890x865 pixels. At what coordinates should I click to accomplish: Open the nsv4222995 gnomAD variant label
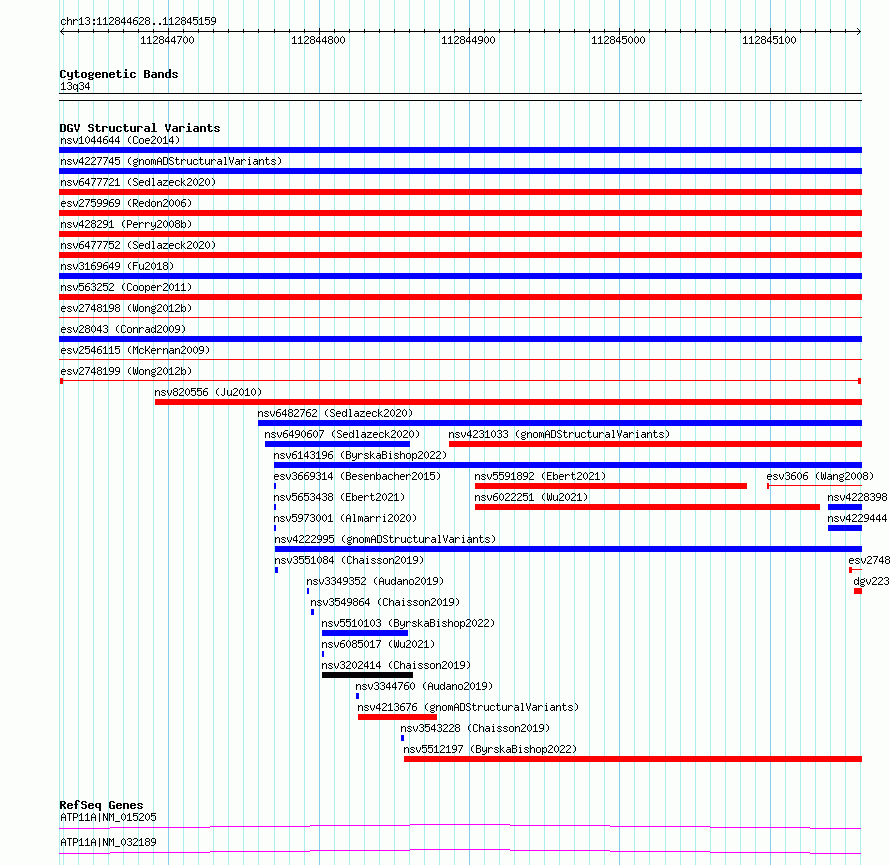click(x=385, y=539)
